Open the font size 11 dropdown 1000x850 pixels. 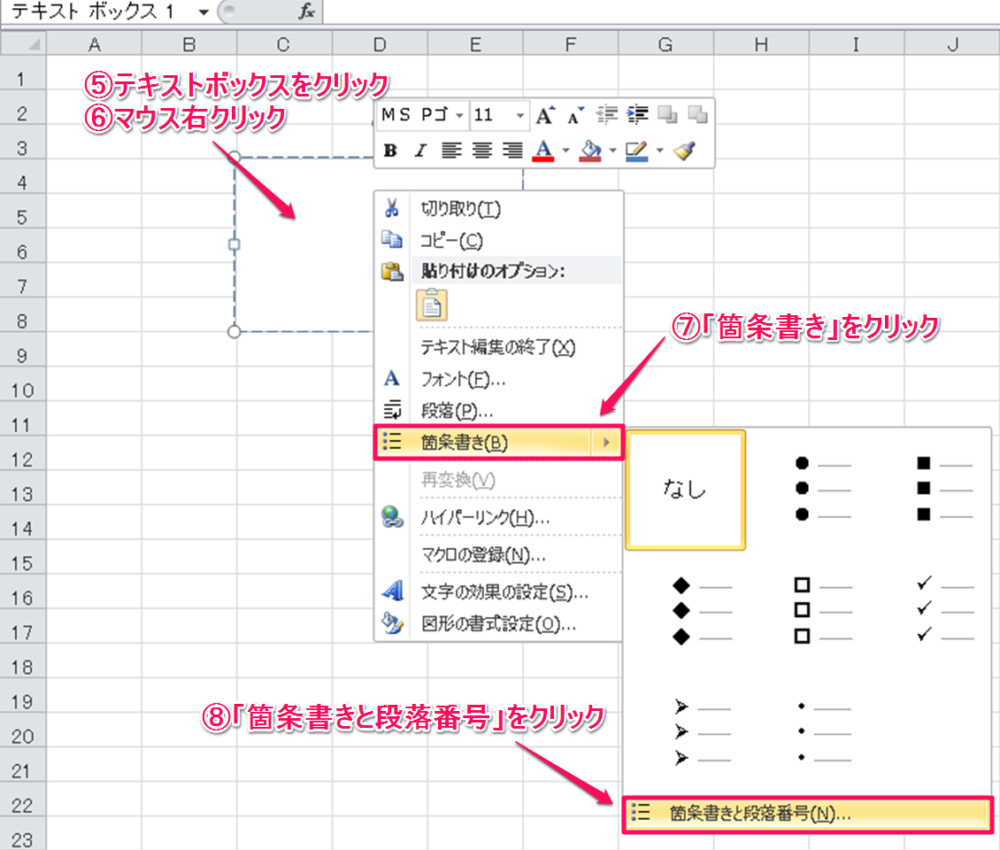click(x=520, y=116)
